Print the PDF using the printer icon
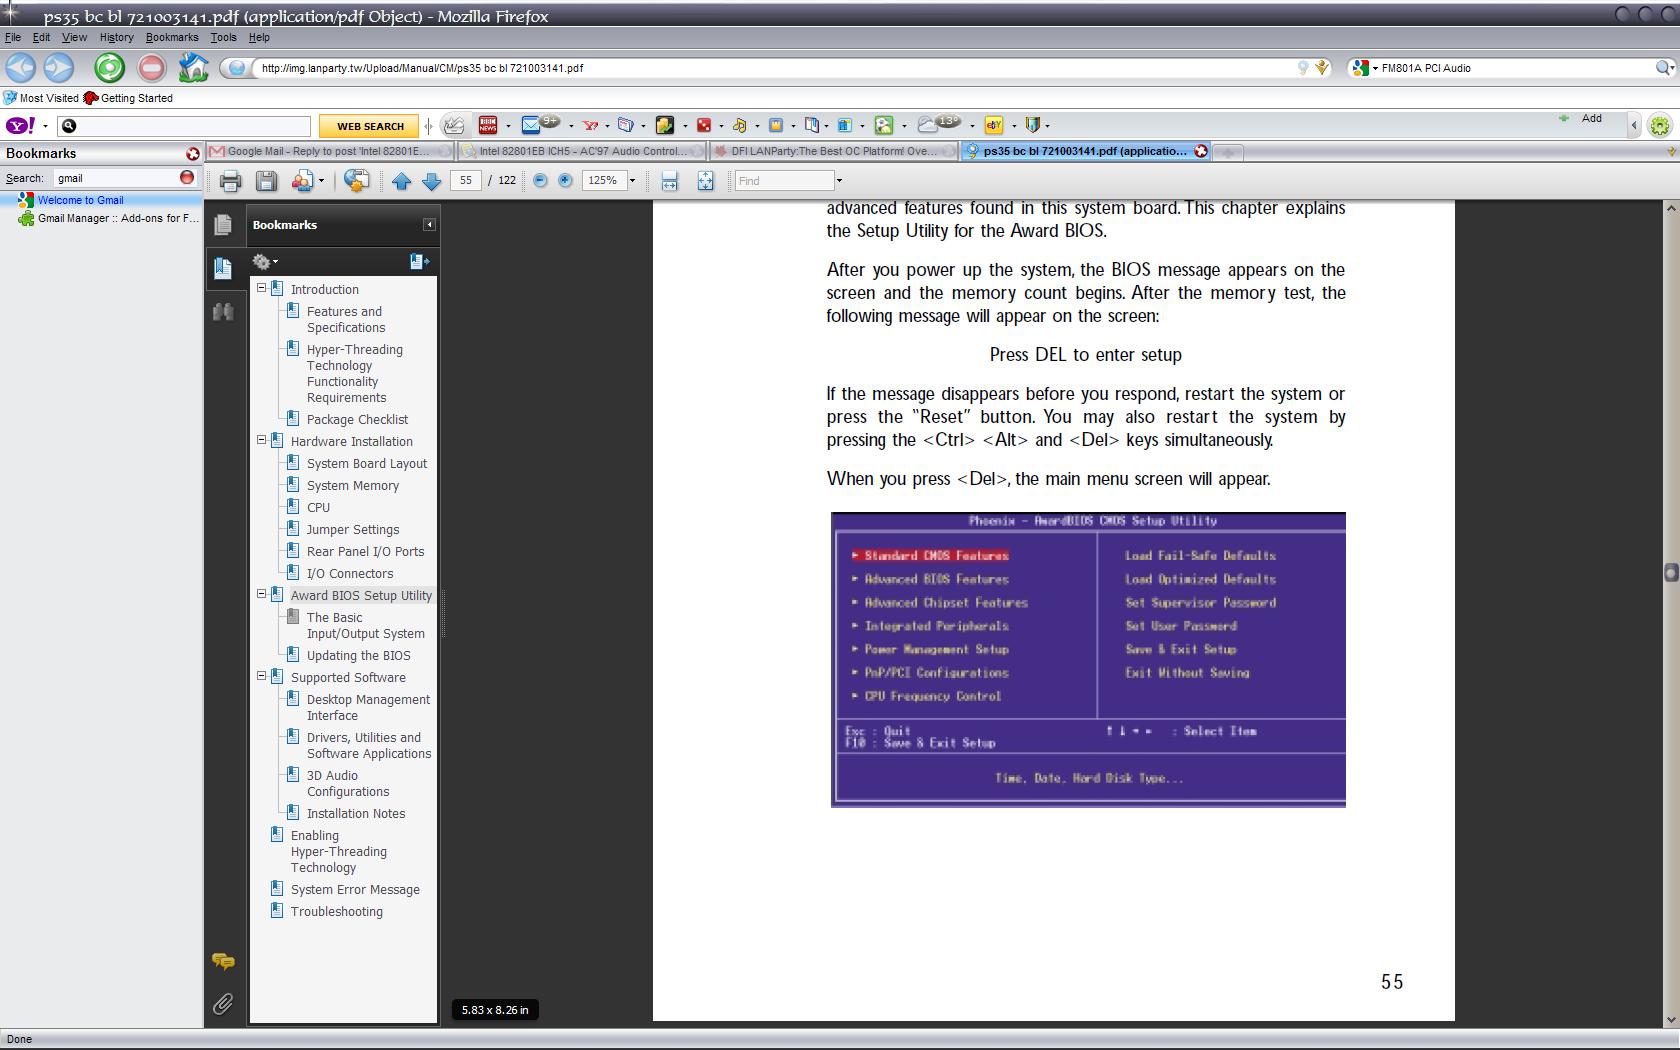The width and height of the screenshot is (1680, 1050). coord(230,181)
